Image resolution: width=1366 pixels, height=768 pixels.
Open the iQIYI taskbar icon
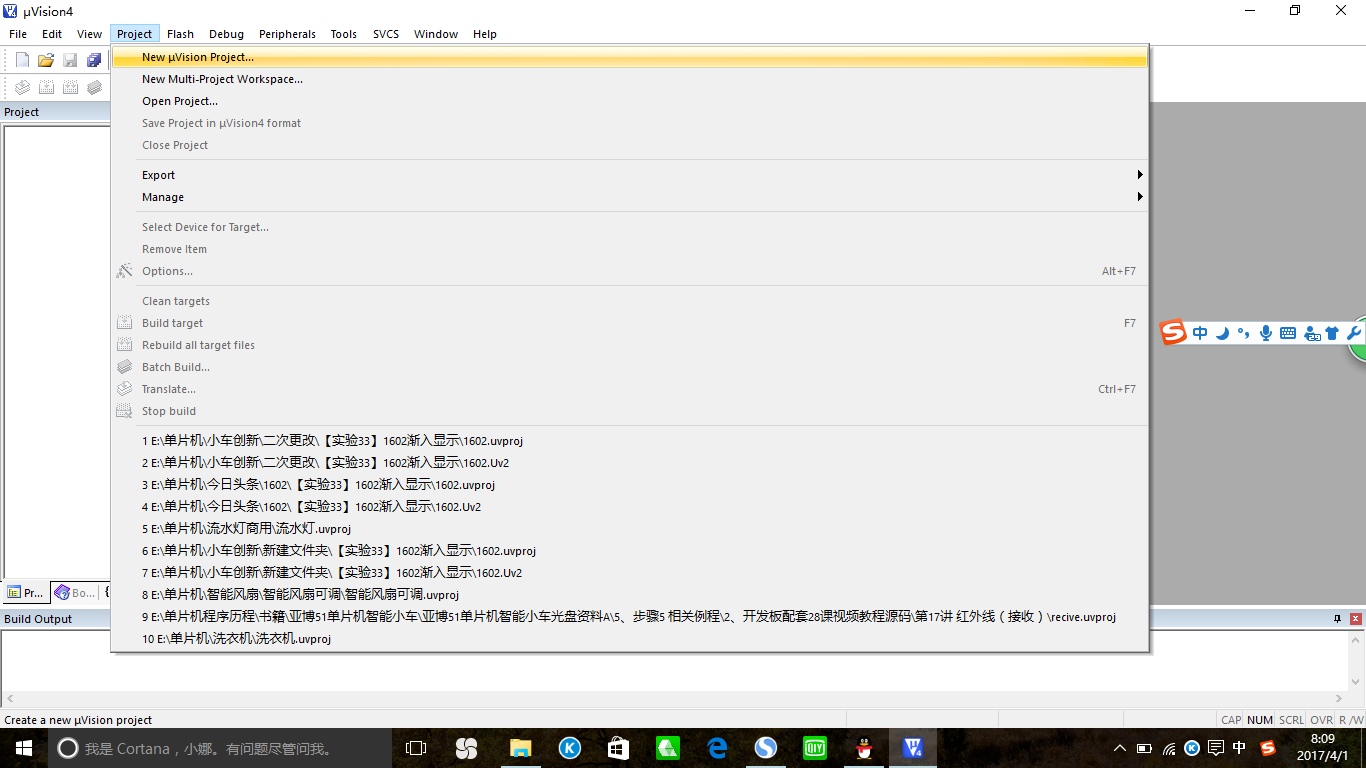(x=814, y=748)
